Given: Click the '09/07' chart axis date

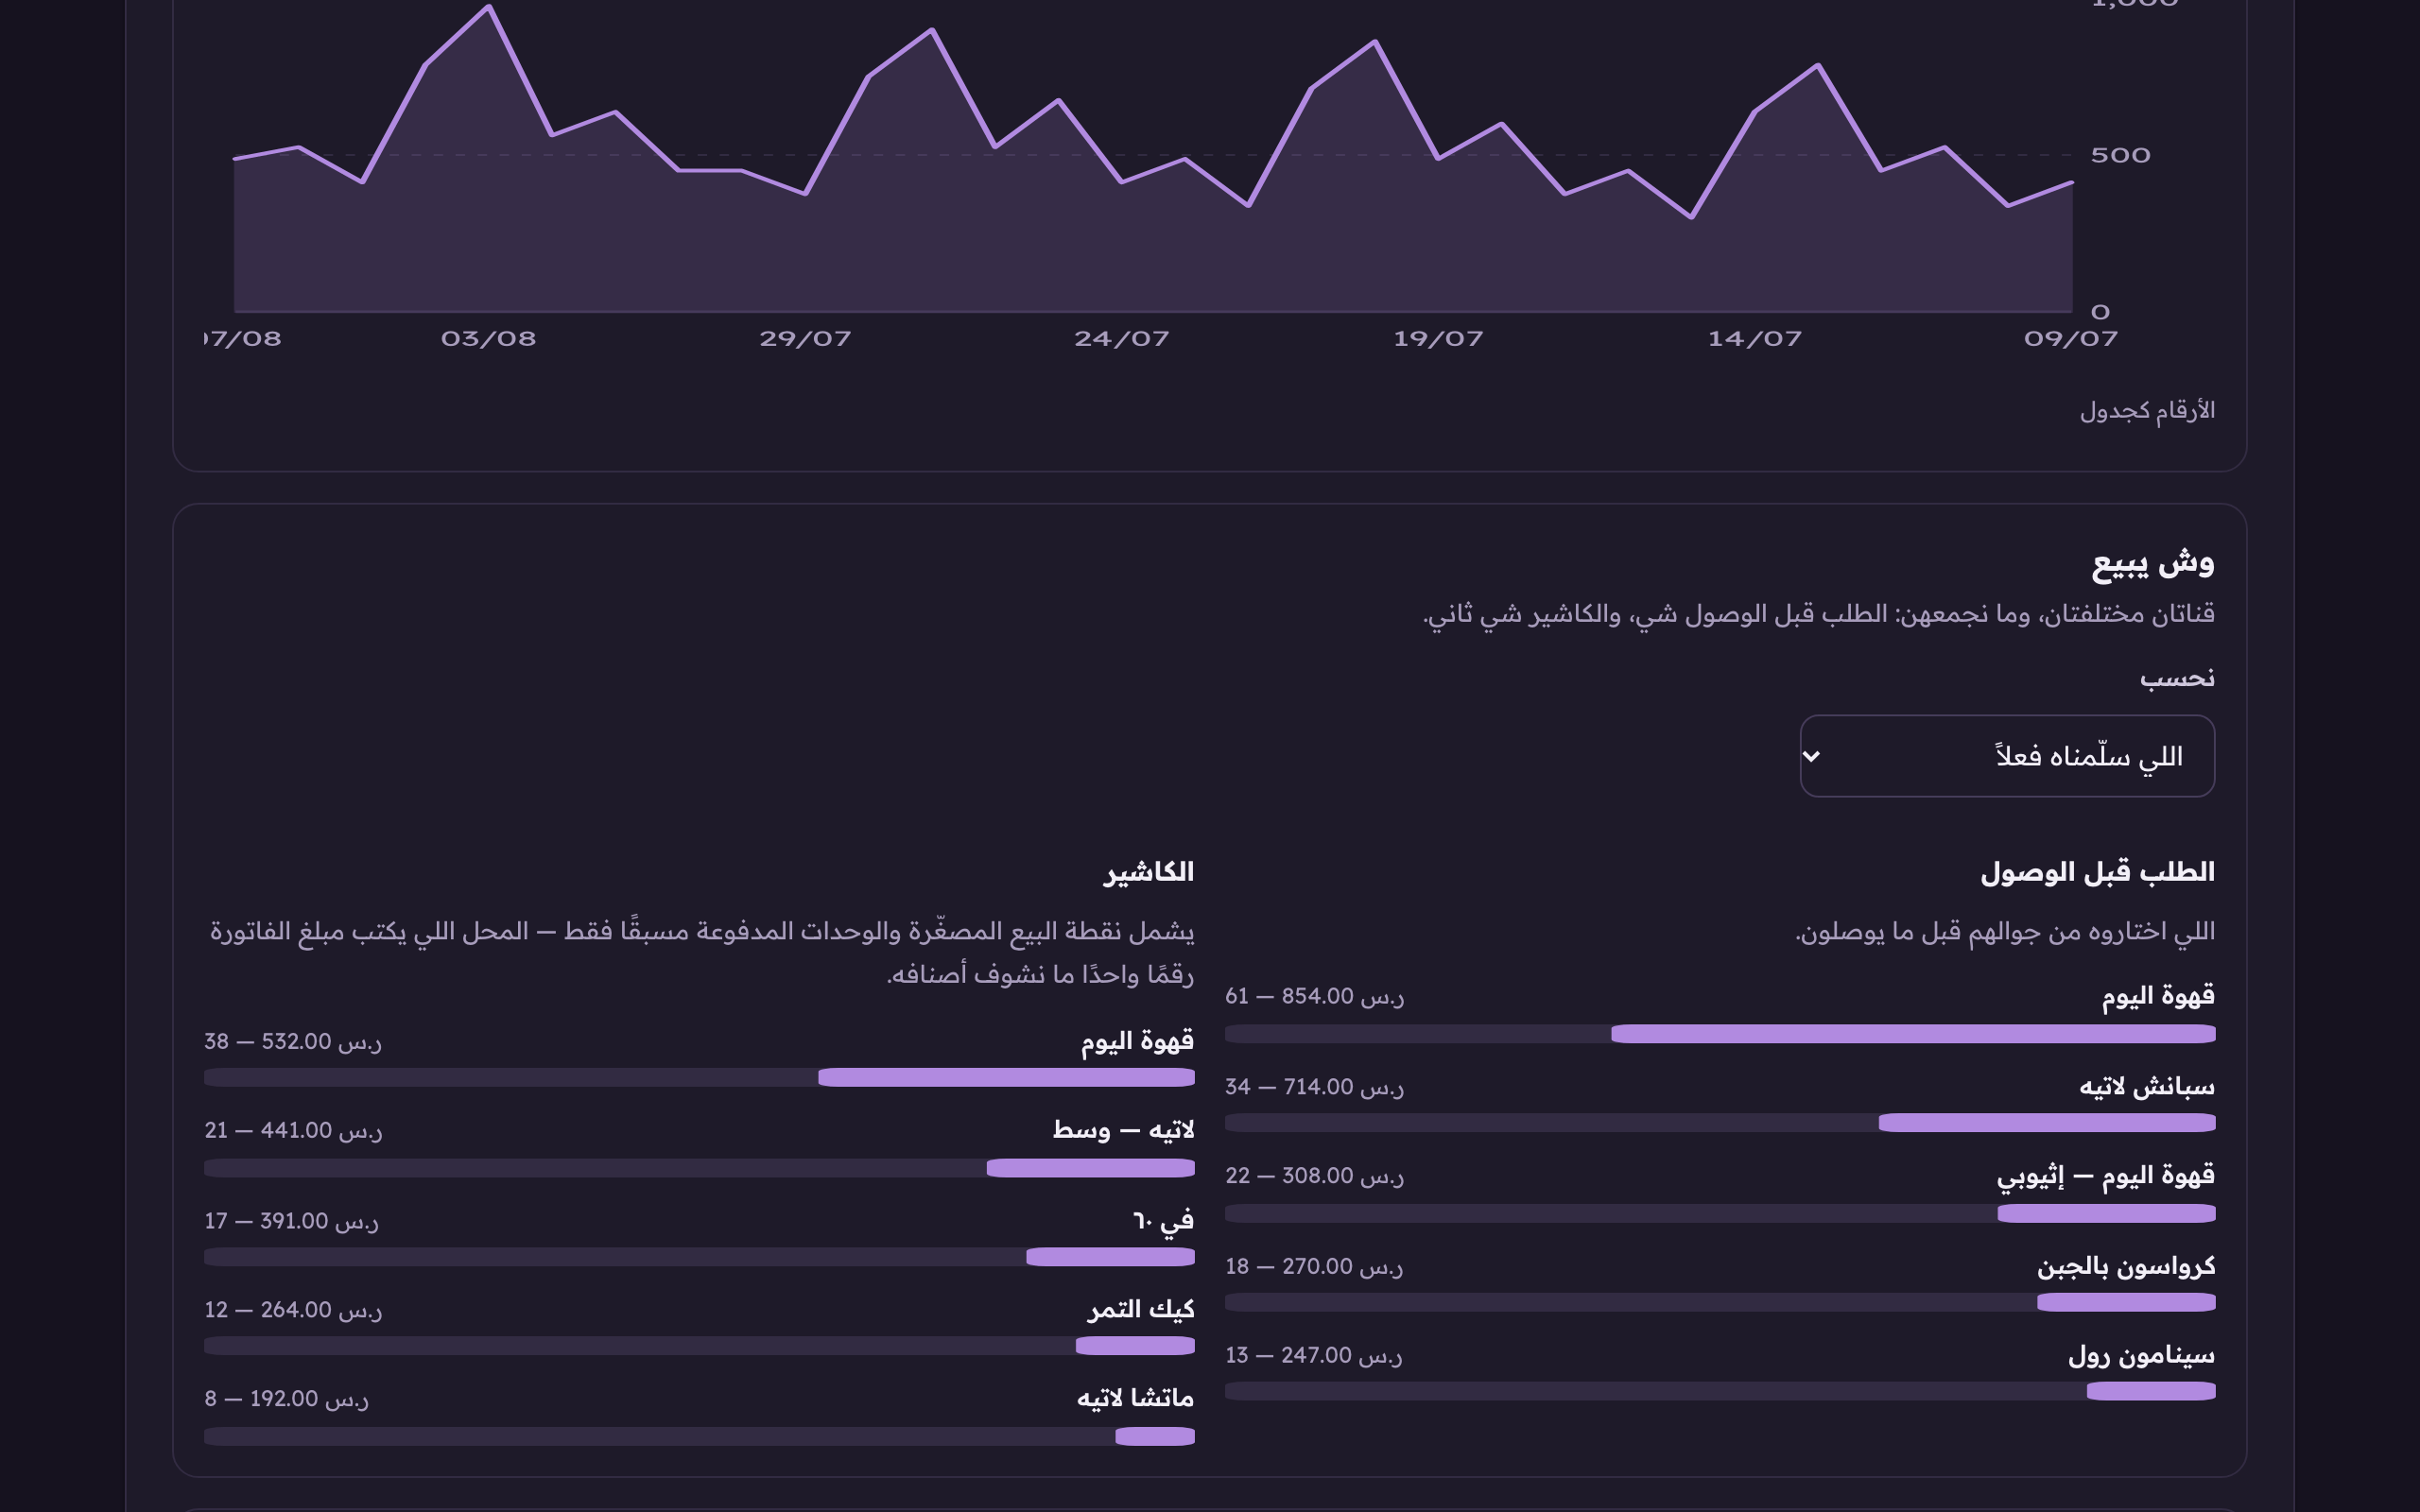Looking at the screenshot, I should pos(2071,339).
